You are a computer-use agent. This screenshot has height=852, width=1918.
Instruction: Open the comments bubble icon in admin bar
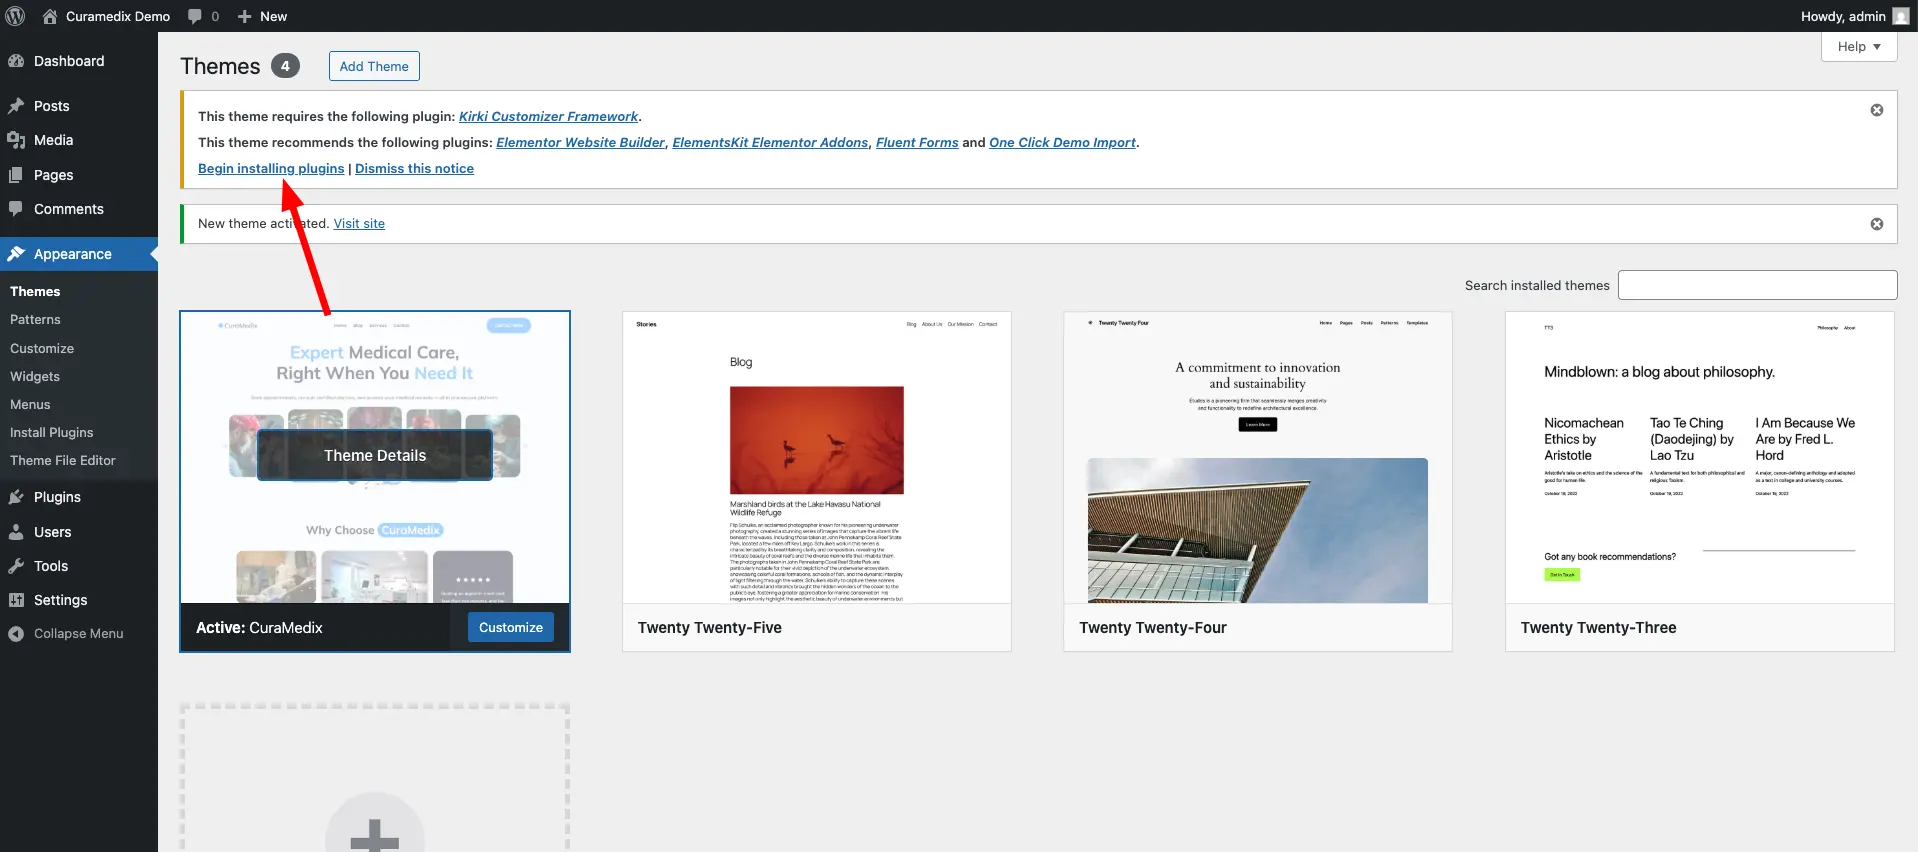tap(194, 16)
